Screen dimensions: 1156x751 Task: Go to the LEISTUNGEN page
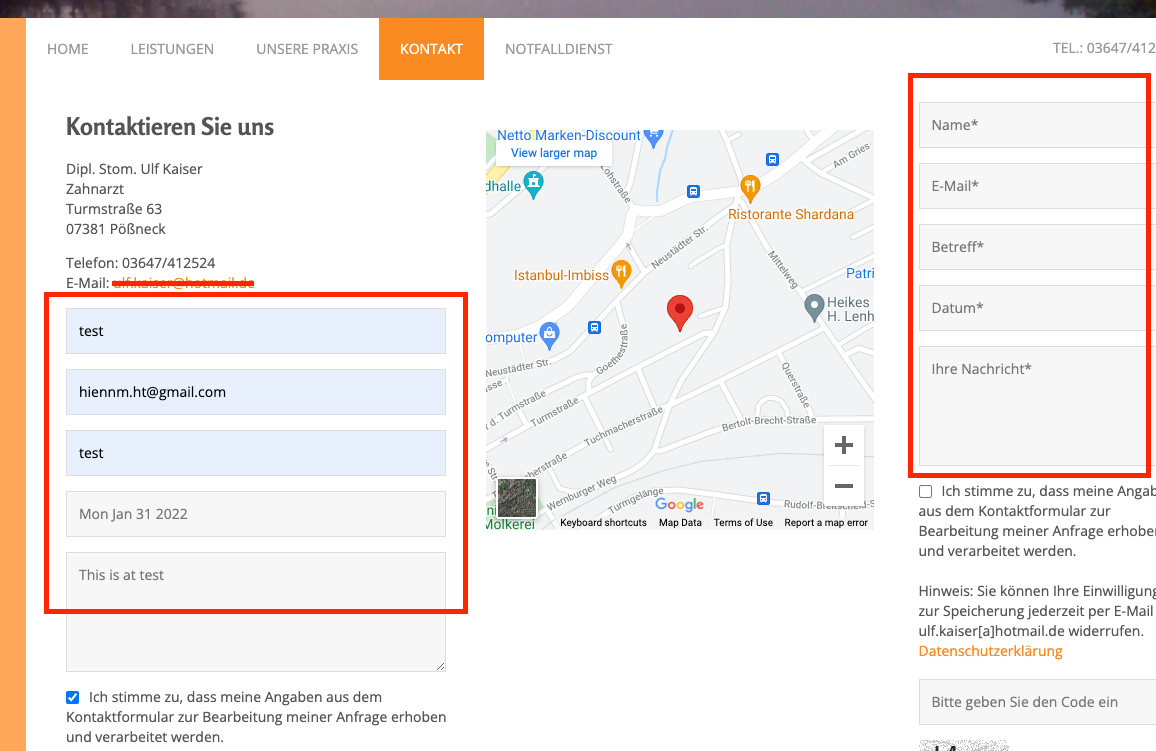pyautogui.click(x=172, y=49)
